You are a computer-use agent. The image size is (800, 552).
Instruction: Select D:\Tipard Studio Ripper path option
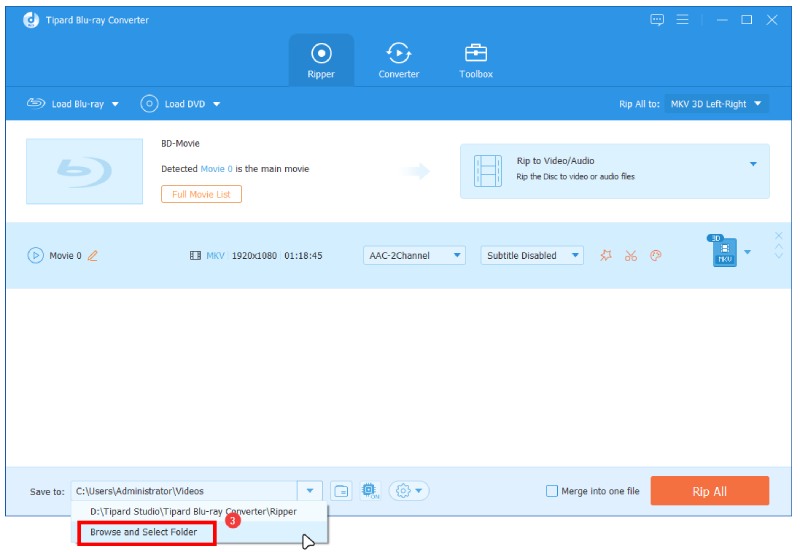199,511
